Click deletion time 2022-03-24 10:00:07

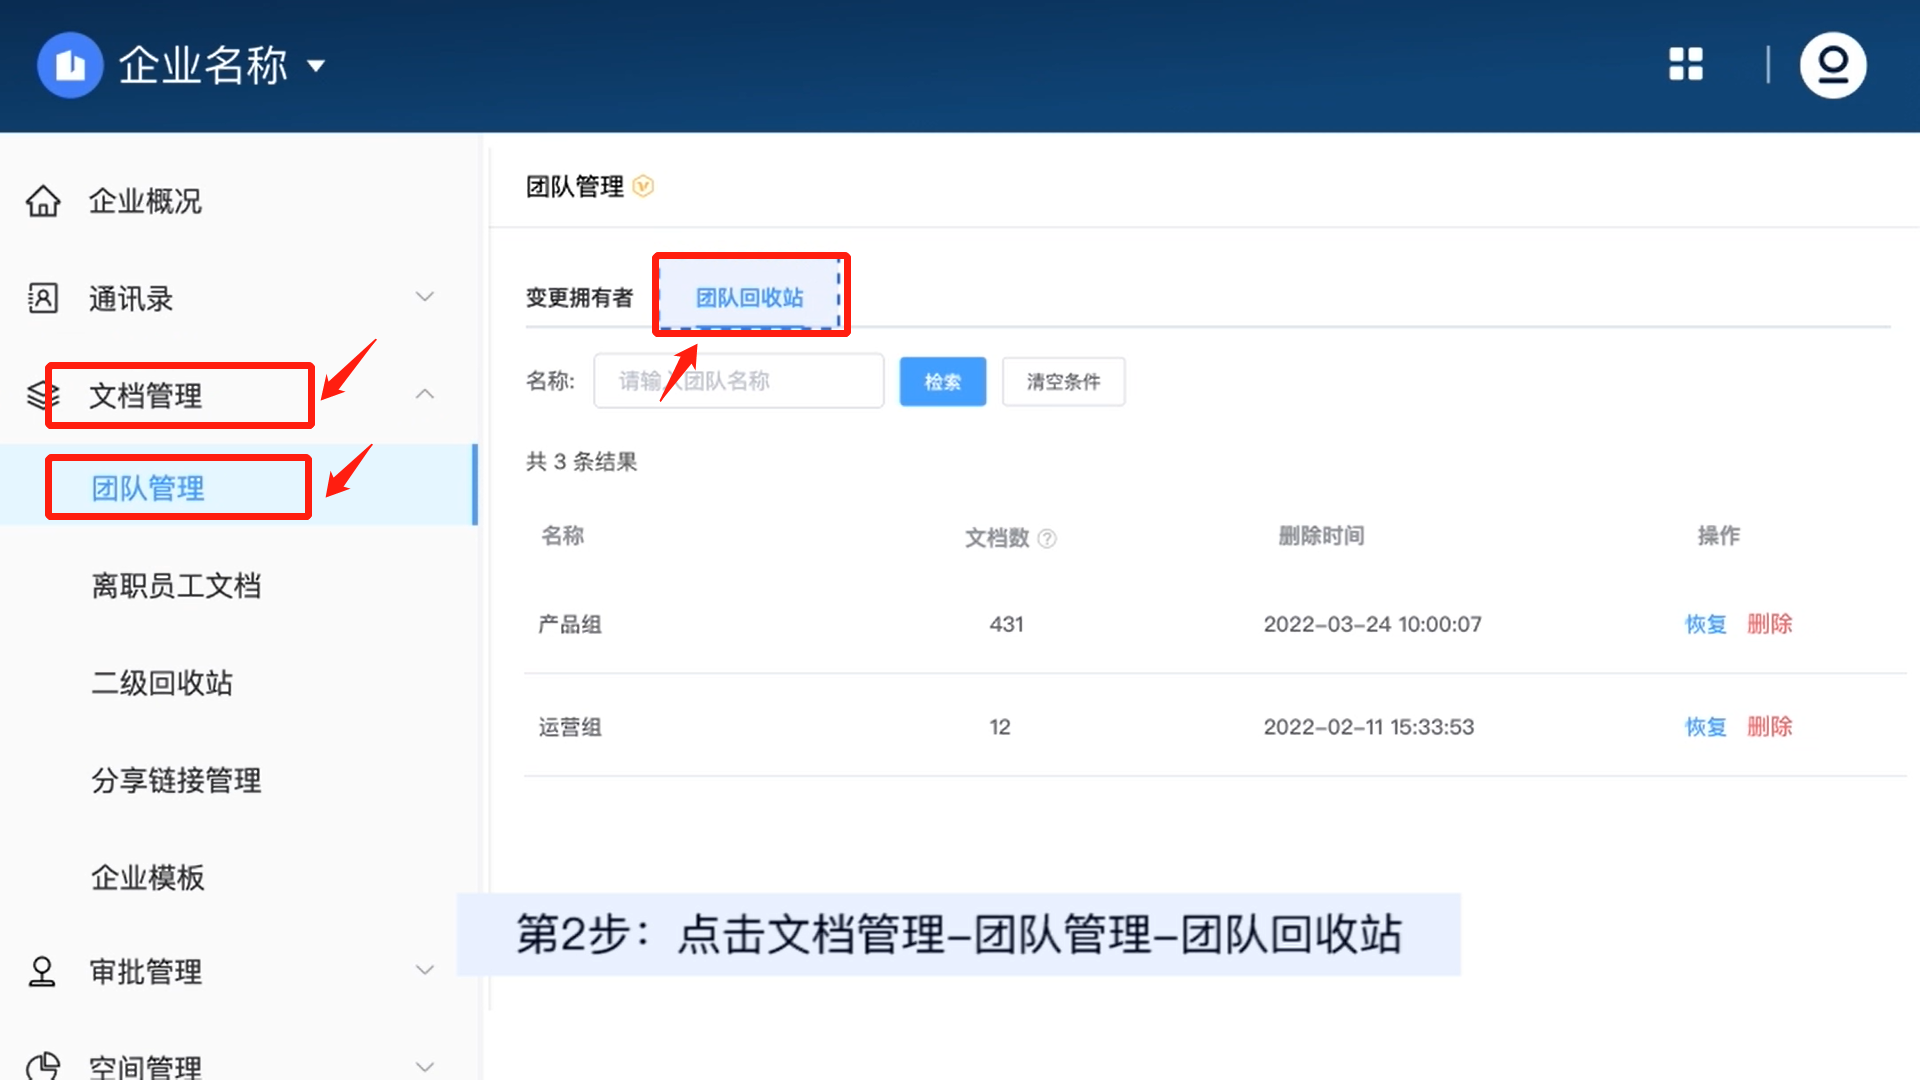[x=1372, y=624]
